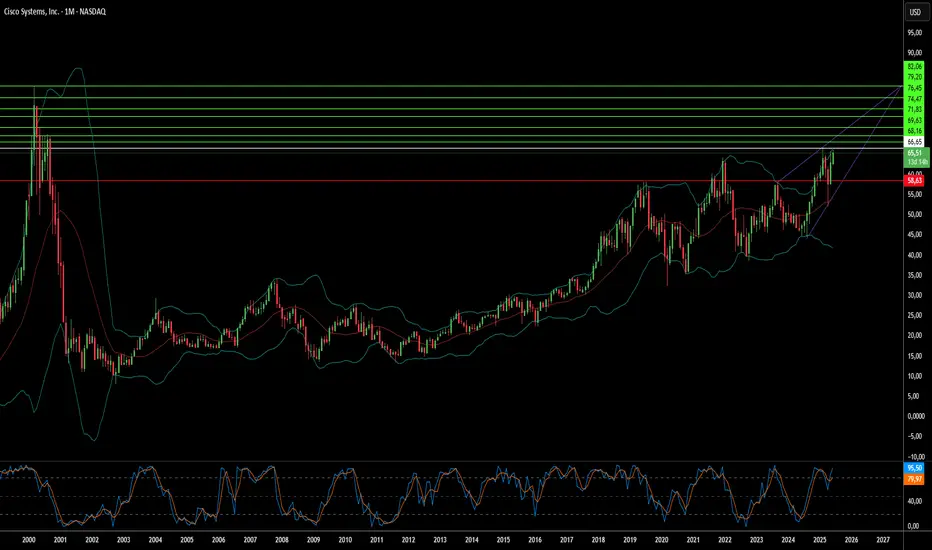Click the 2027 year label on time axis
Image resolution: width=932 pixels, height=550 pixels.
coord(883,540)
